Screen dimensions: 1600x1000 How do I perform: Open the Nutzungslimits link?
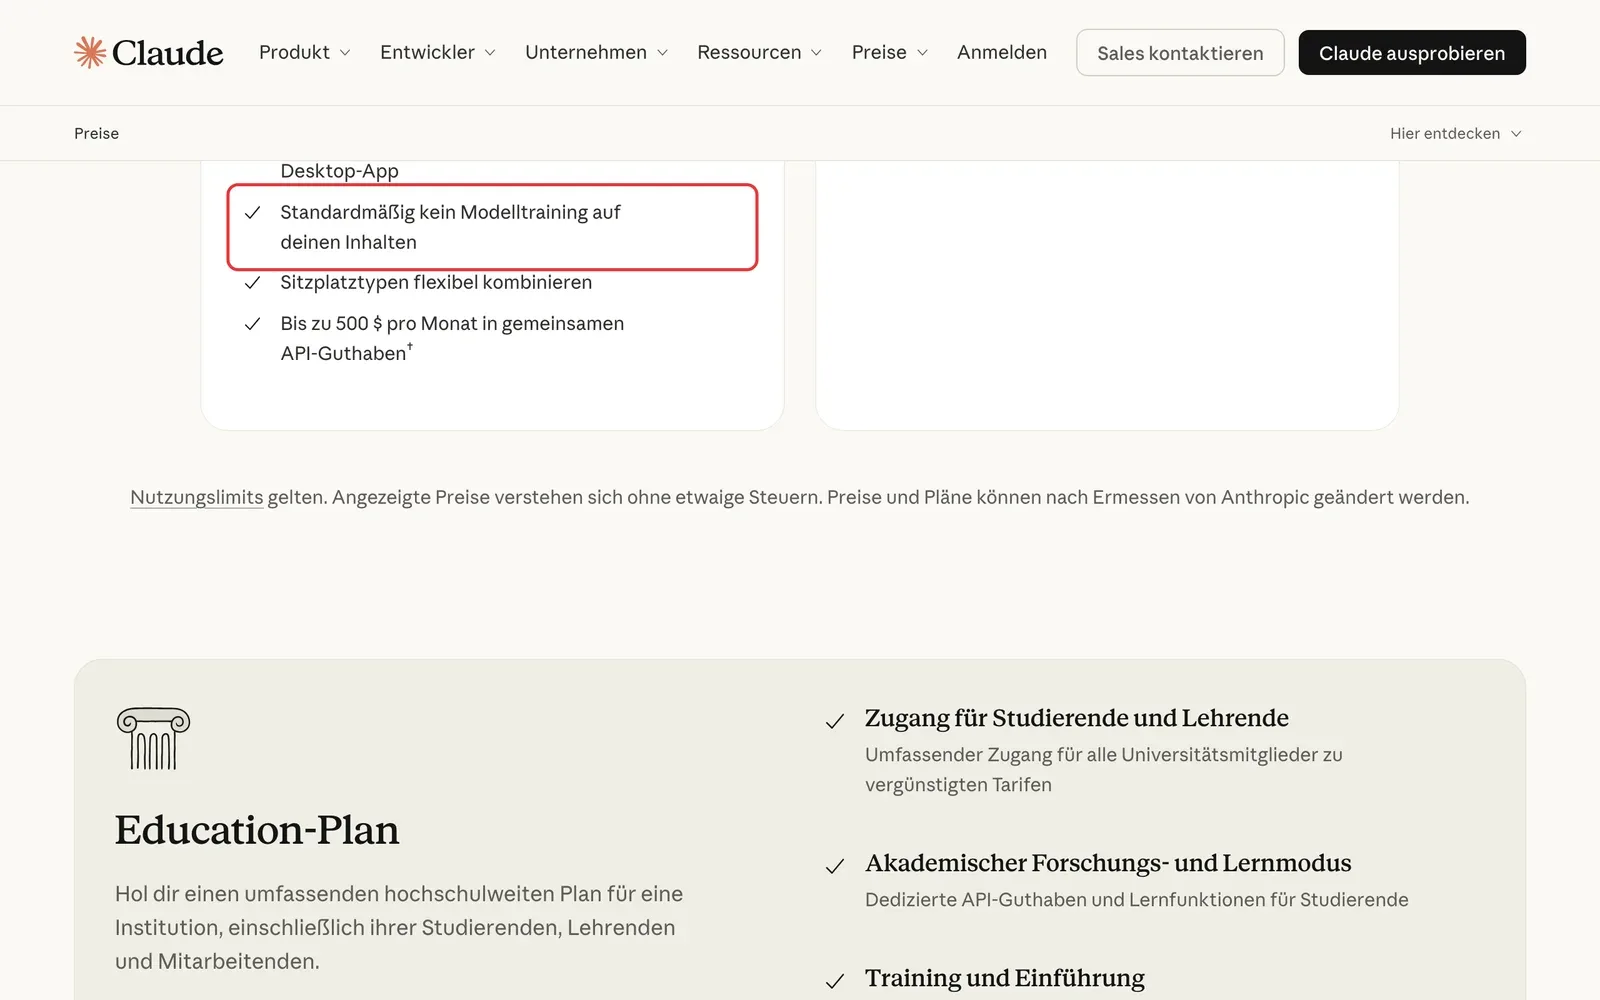(x=197, y=497)
